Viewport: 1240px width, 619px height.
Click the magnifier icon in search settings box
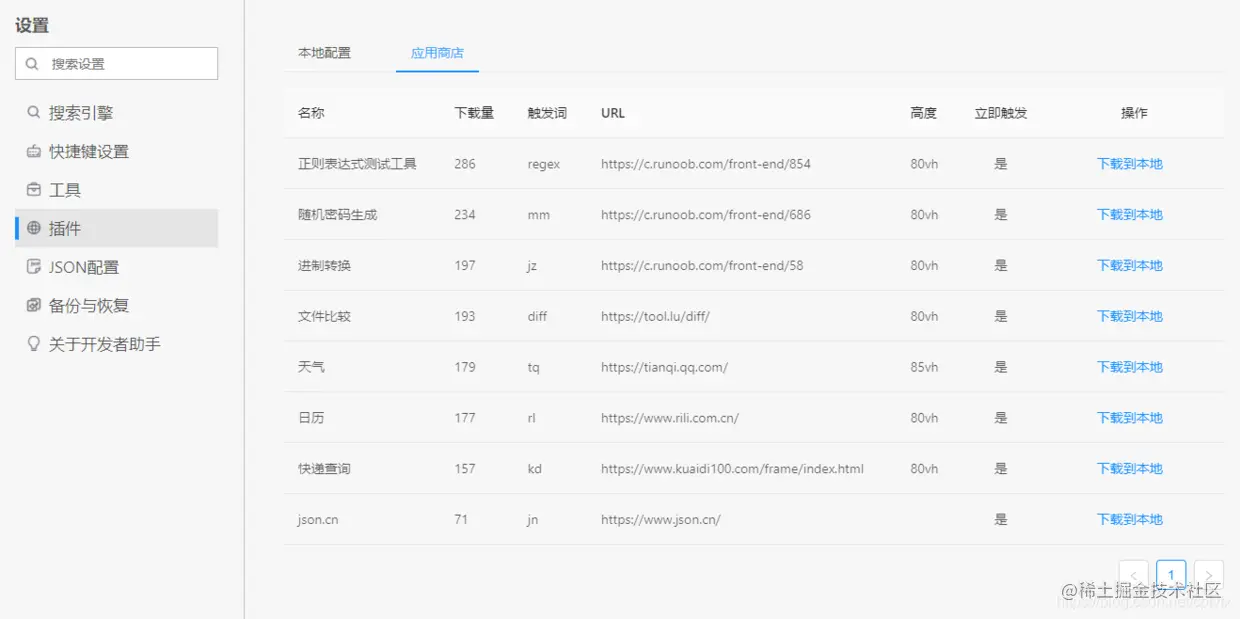pyautogui.click(x=33, y=64)
